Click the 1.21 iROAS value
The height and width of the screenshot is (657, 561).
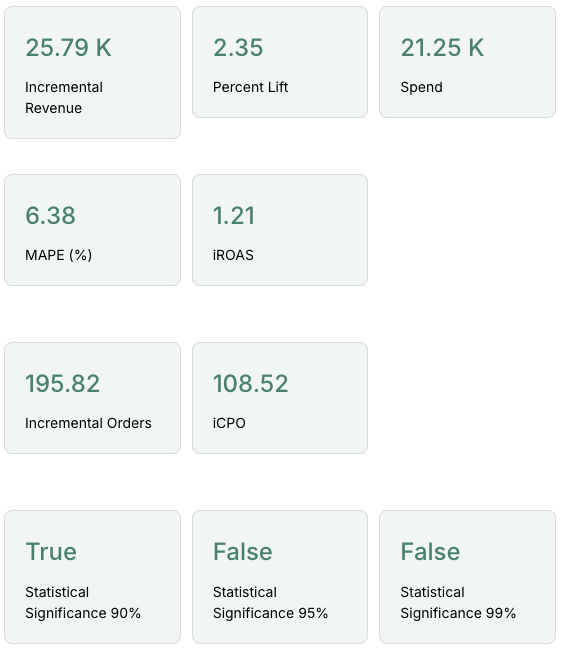point(234,216)
